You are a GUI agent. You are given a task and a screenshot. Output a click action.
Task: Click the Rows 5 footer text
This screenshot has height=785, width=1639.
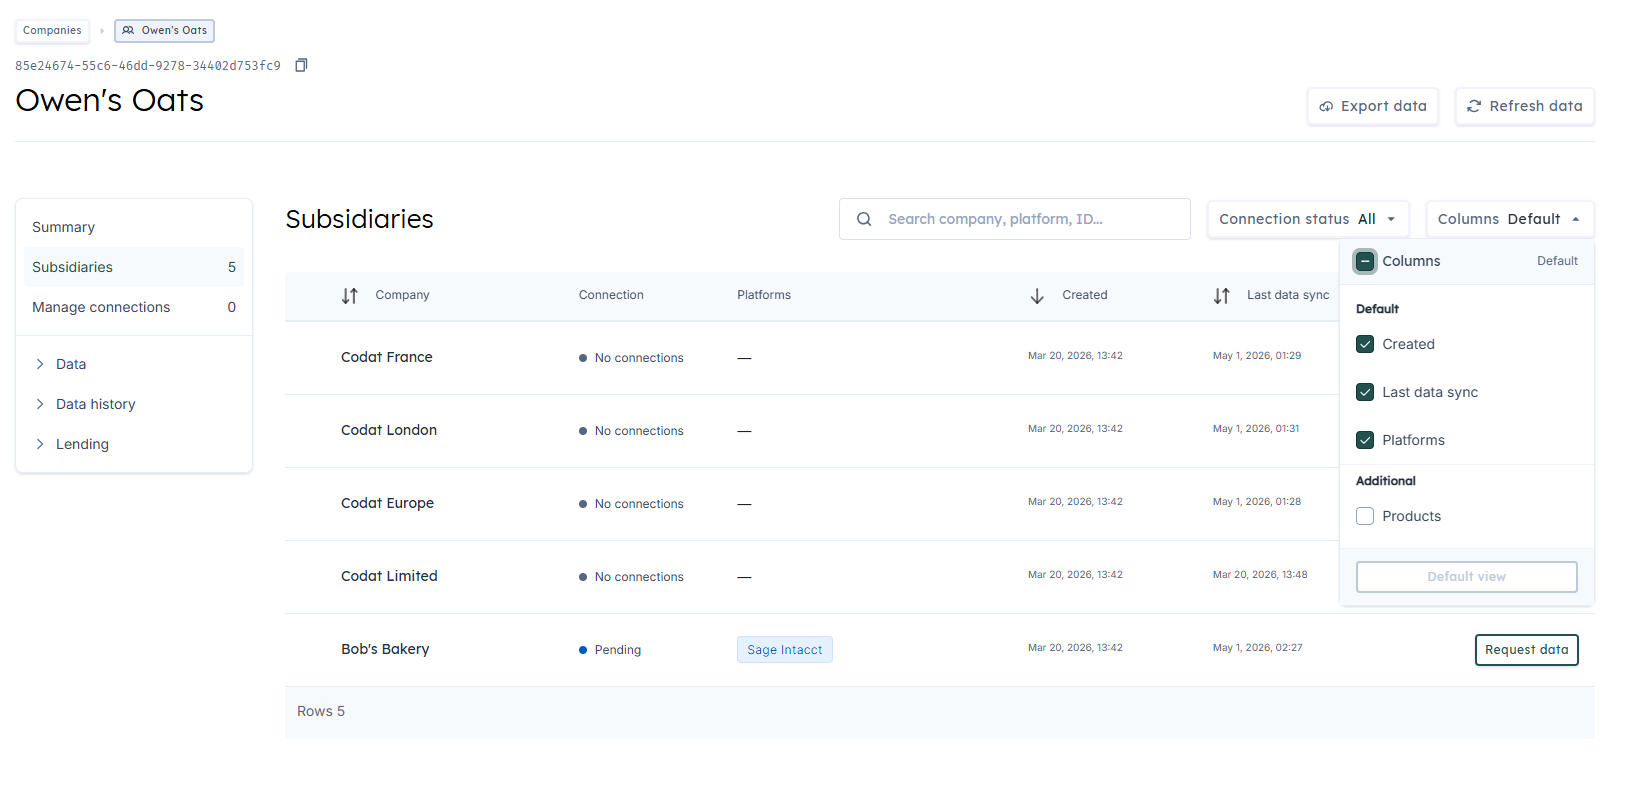[321, 711]
